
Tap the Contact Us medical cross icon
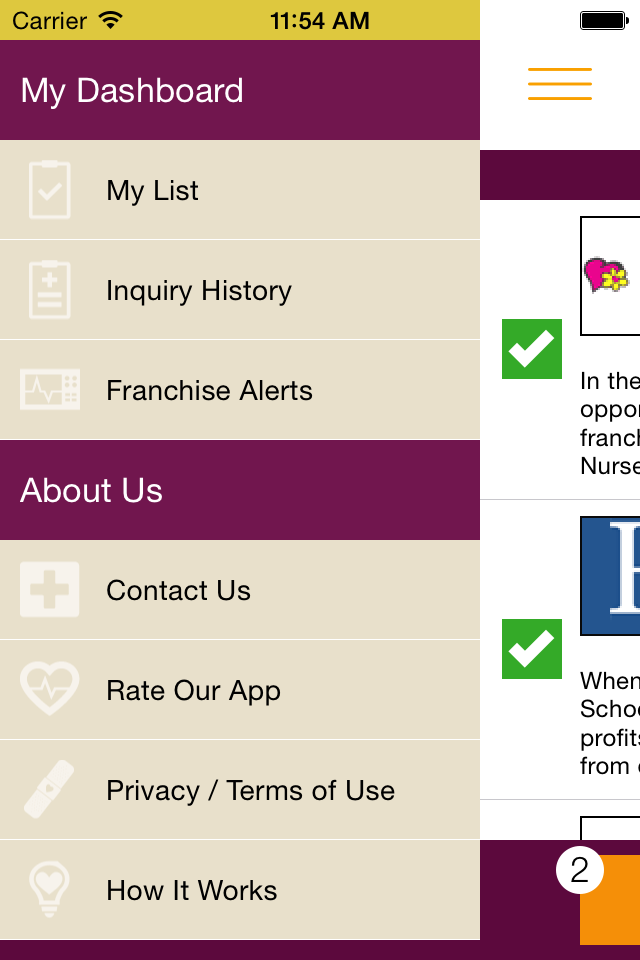(50, 590)
